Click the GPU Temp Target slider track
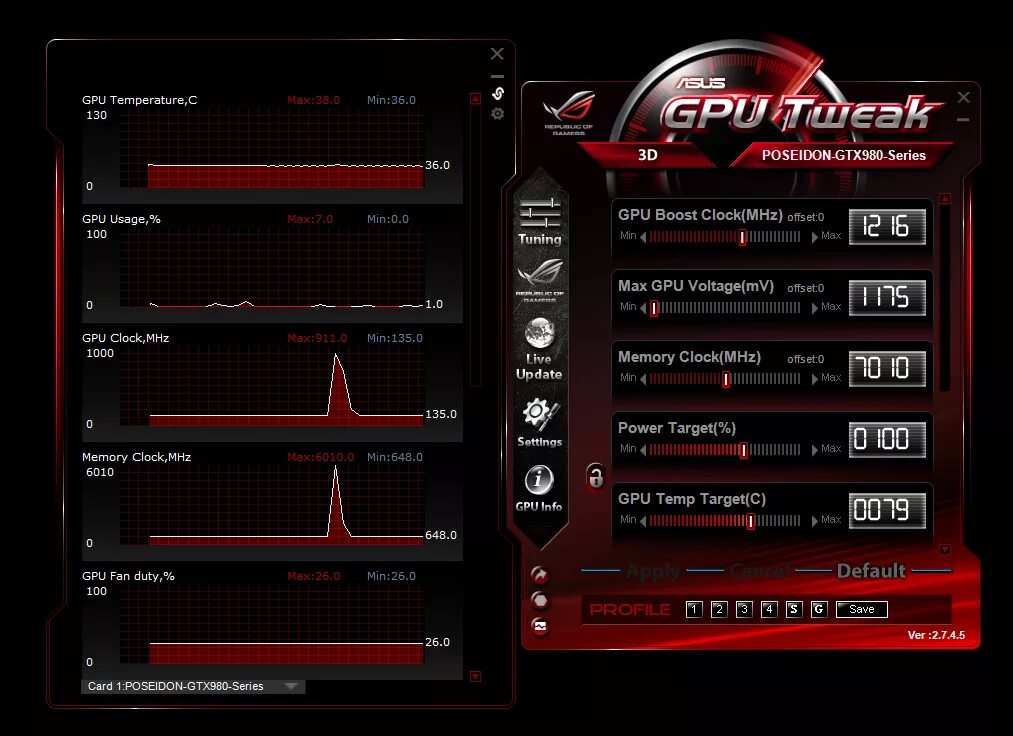 [x=725, y=521]
